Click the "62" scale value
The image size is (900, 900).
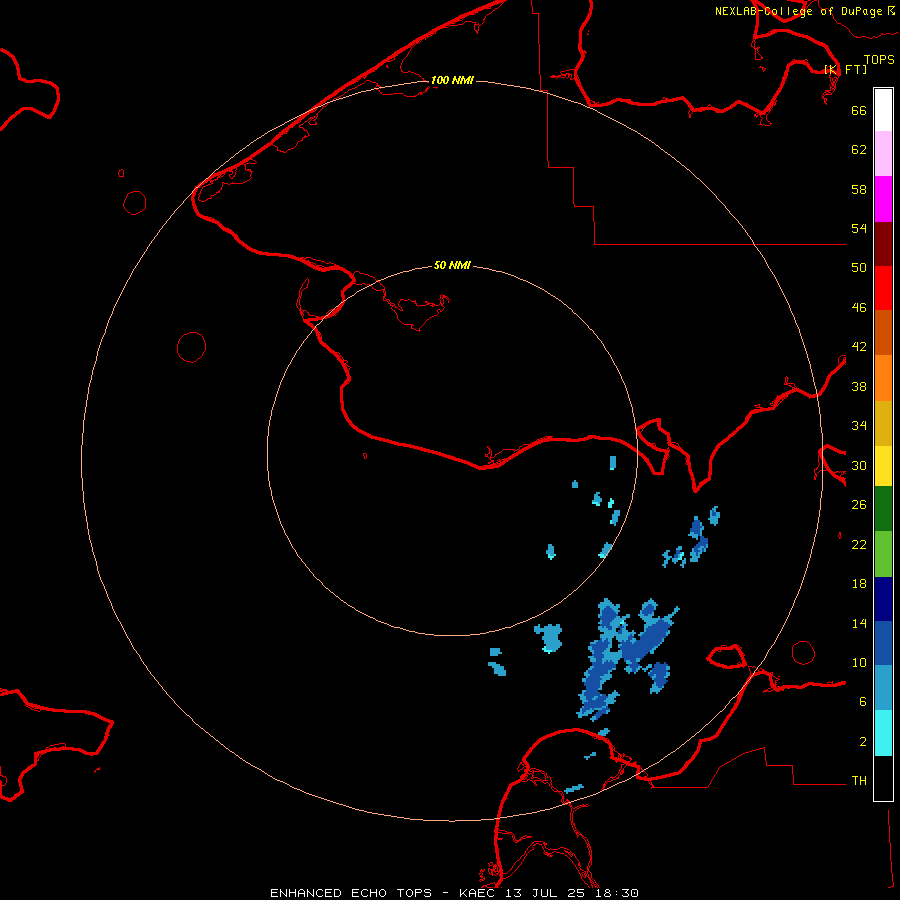coord(859,150)
